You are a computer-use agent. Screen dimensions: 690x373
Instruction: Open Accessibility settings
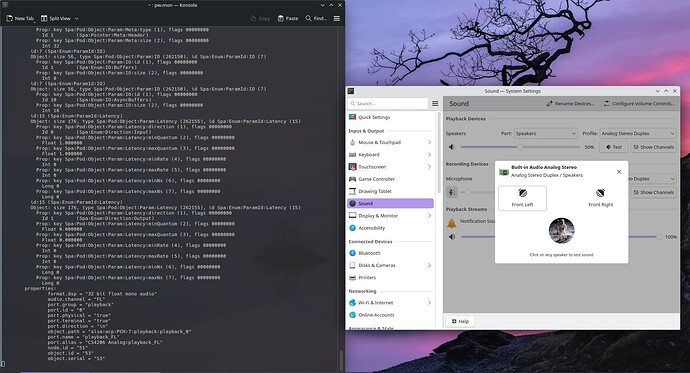(390, 228)
